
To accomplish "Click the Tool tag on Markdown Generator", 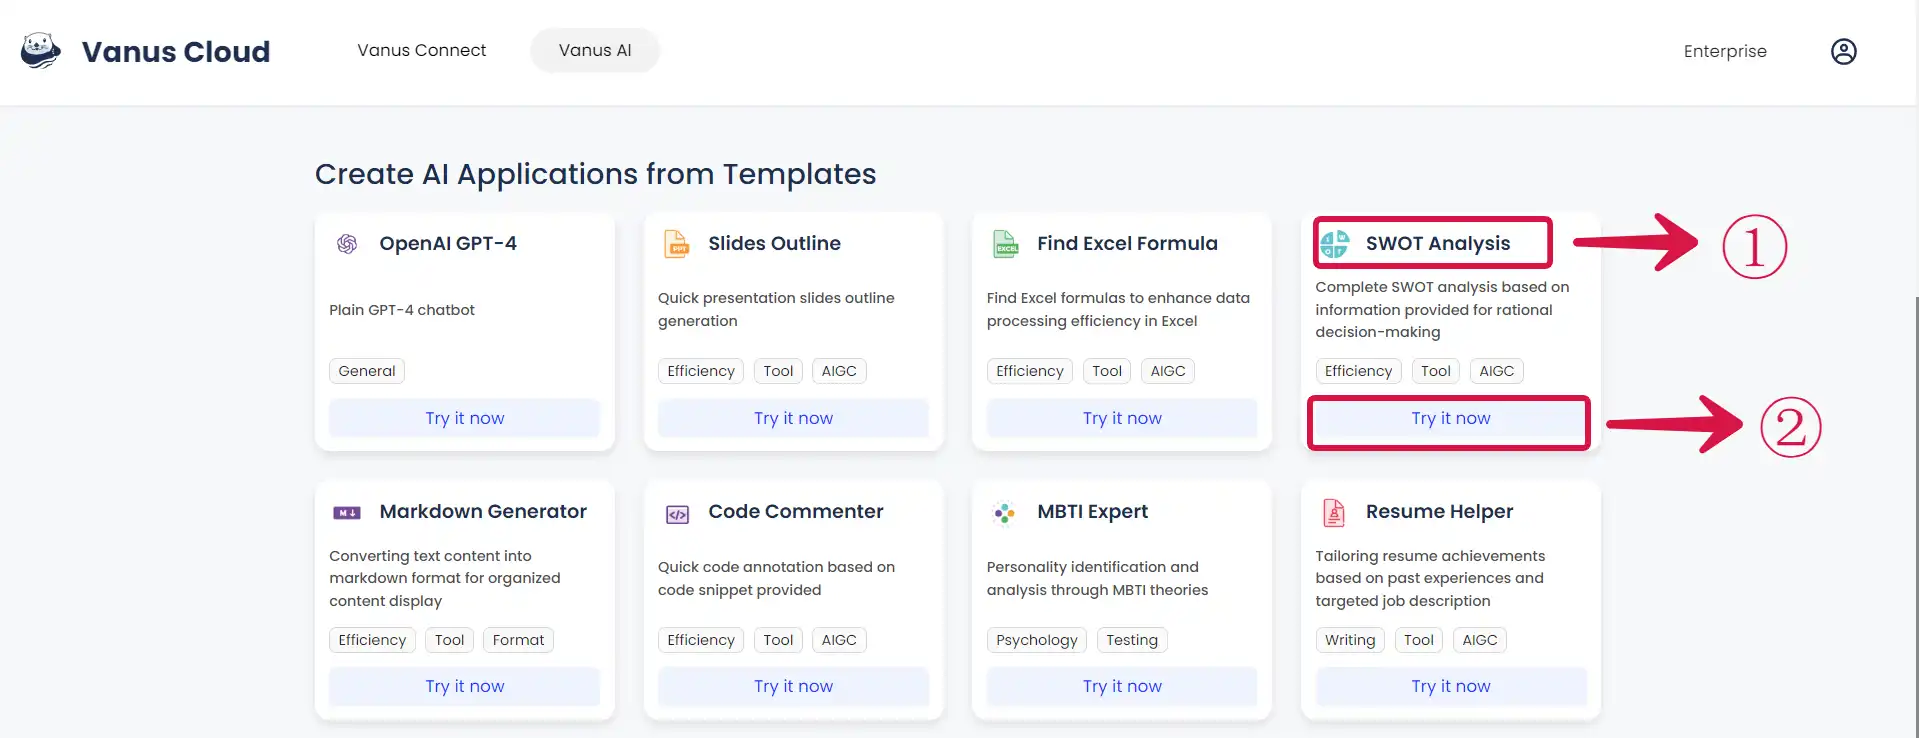I will [449, 640].
